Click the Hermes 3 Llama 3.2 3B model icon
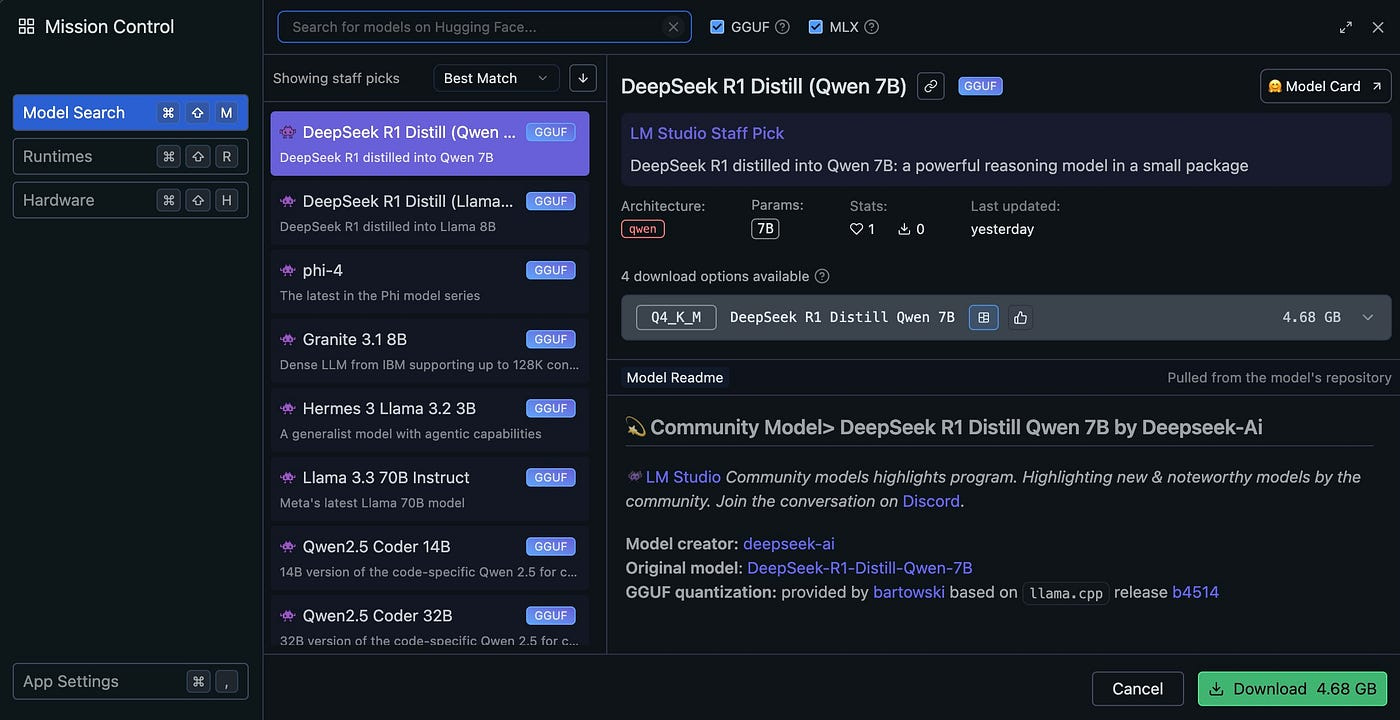Viewport: 1400px width, 720px height. (x=288, y=408)
